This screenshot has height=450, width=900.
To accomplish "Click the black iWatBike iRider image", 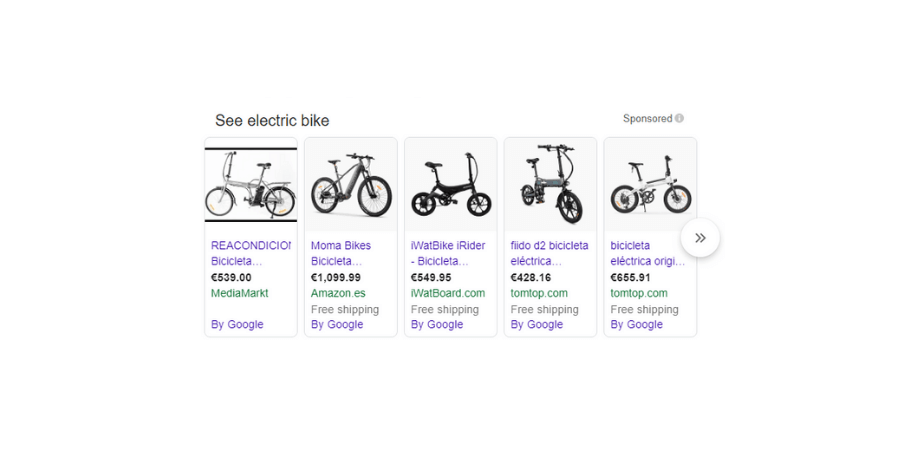I will tap(451, 184).
